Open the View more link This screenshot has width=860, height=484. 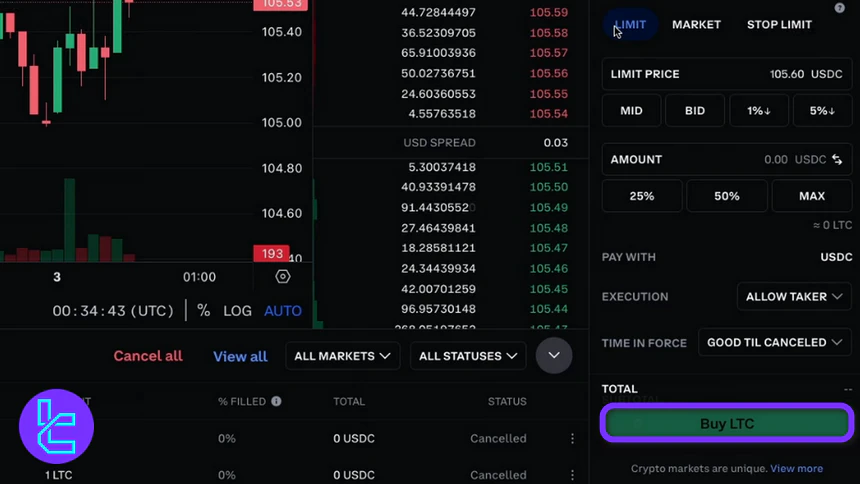796,469
